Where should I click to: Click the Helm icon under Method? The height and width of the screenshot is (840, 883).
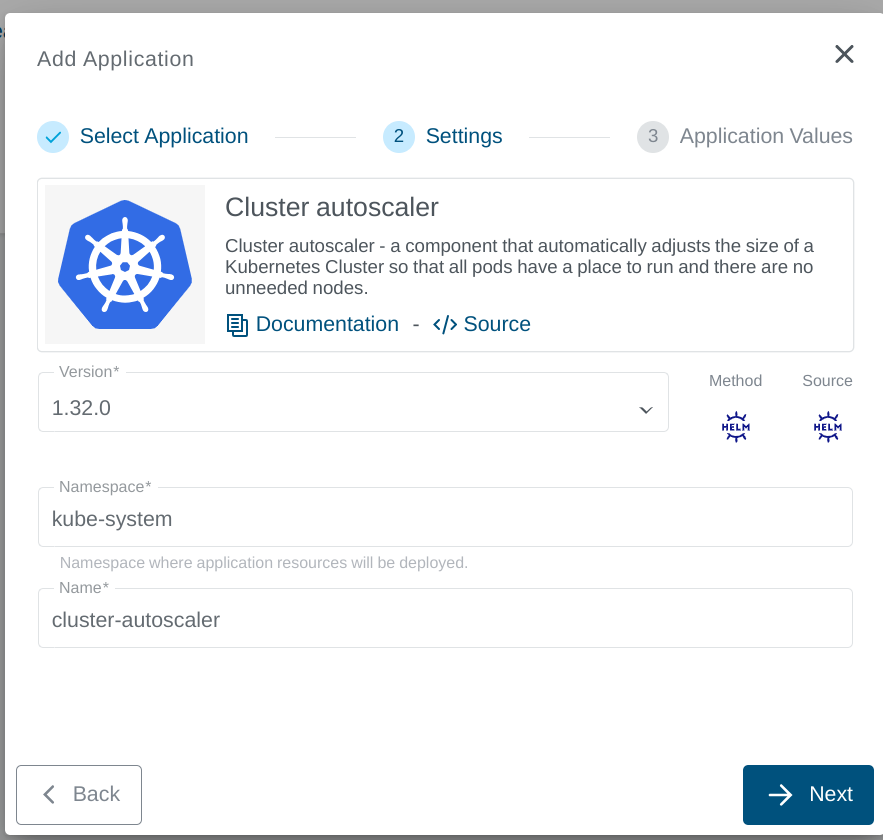736,425
